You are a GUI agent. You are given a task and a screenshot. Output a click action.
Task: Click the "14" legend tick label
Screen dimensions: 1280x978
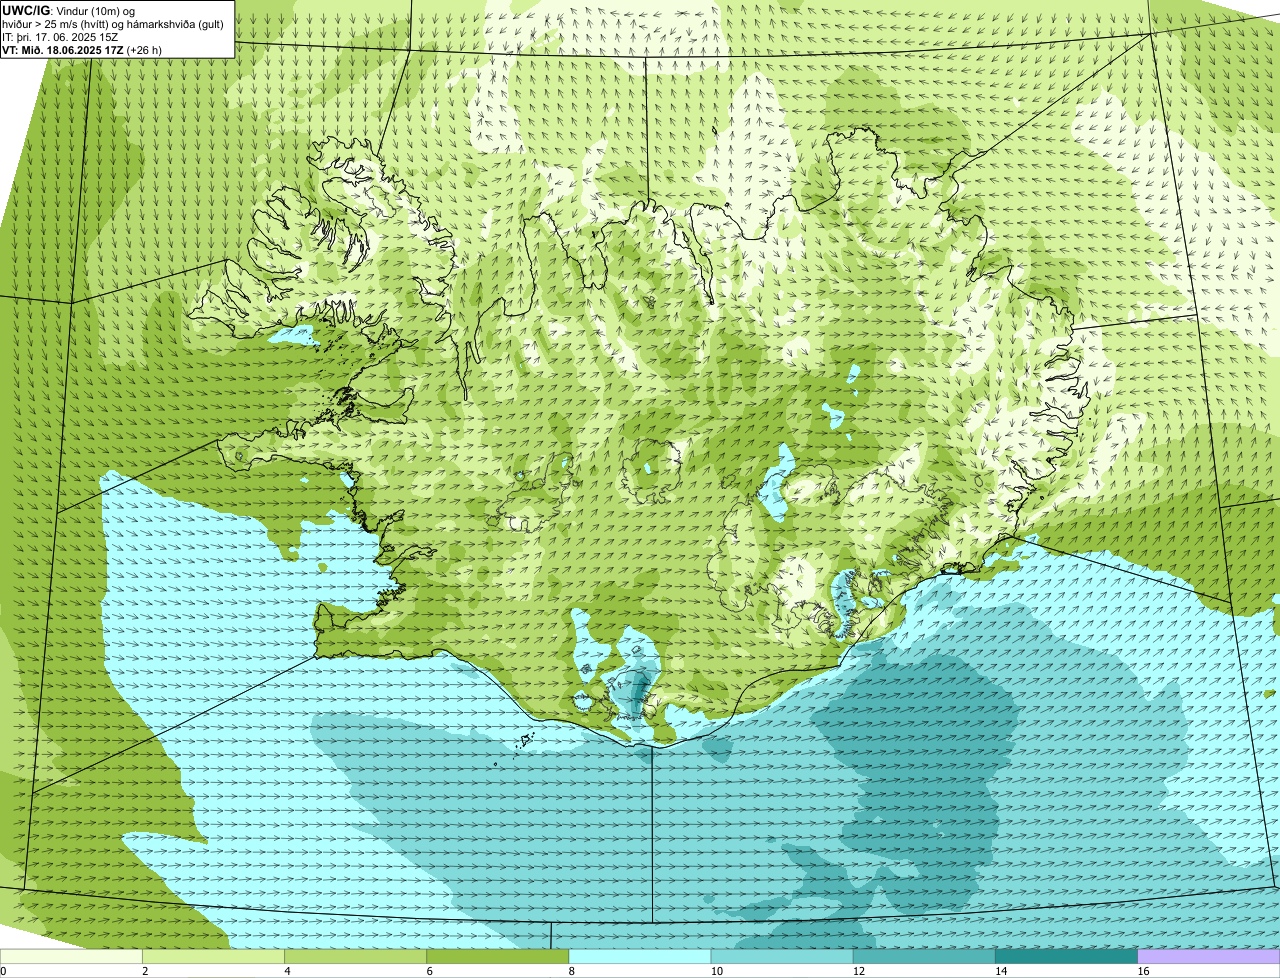[1000, 971]
